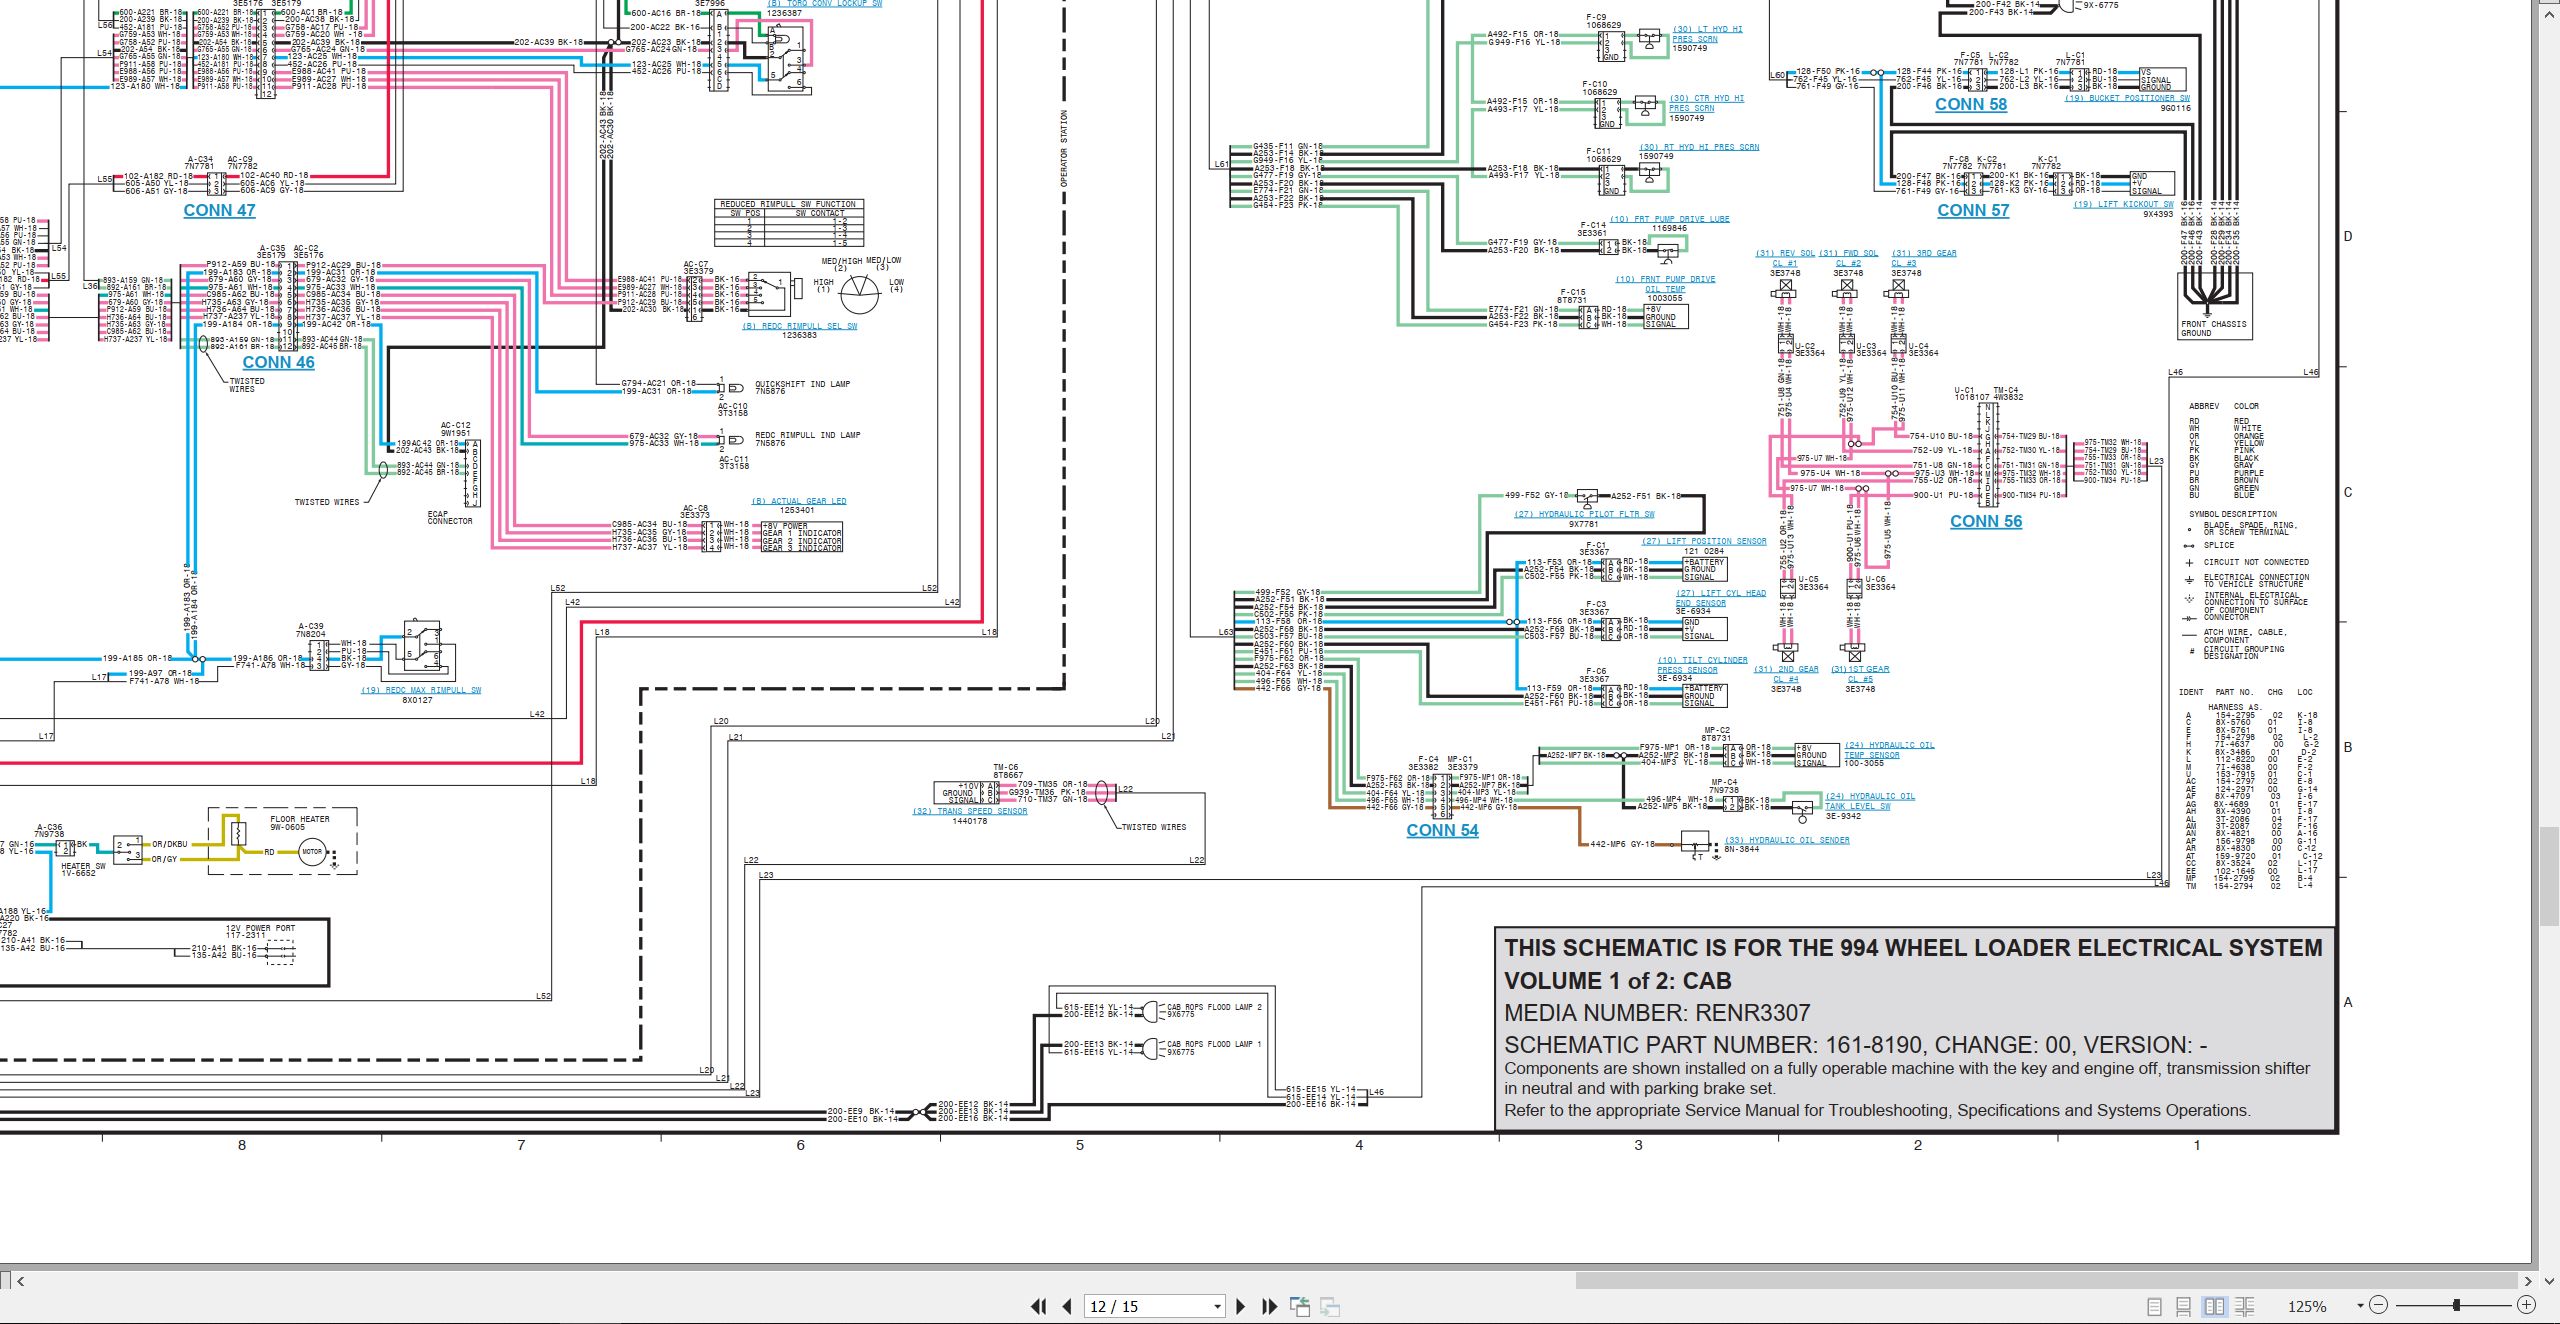Viewport: 2560px width, 1324px height.
Task: Open the CONN 54 link
Action: tap(1442, 830)
